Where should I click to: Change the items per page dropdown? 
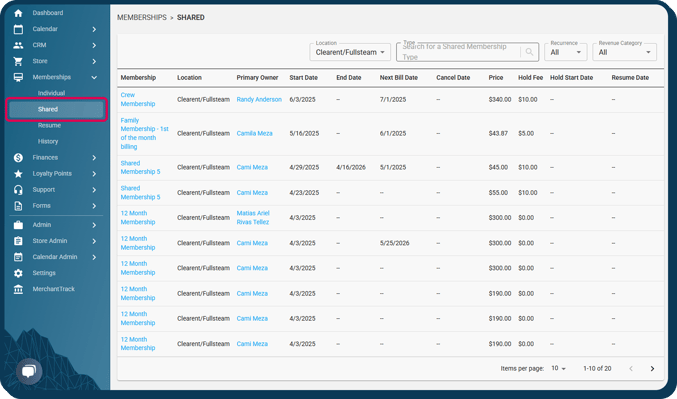[x=558, y=368]
